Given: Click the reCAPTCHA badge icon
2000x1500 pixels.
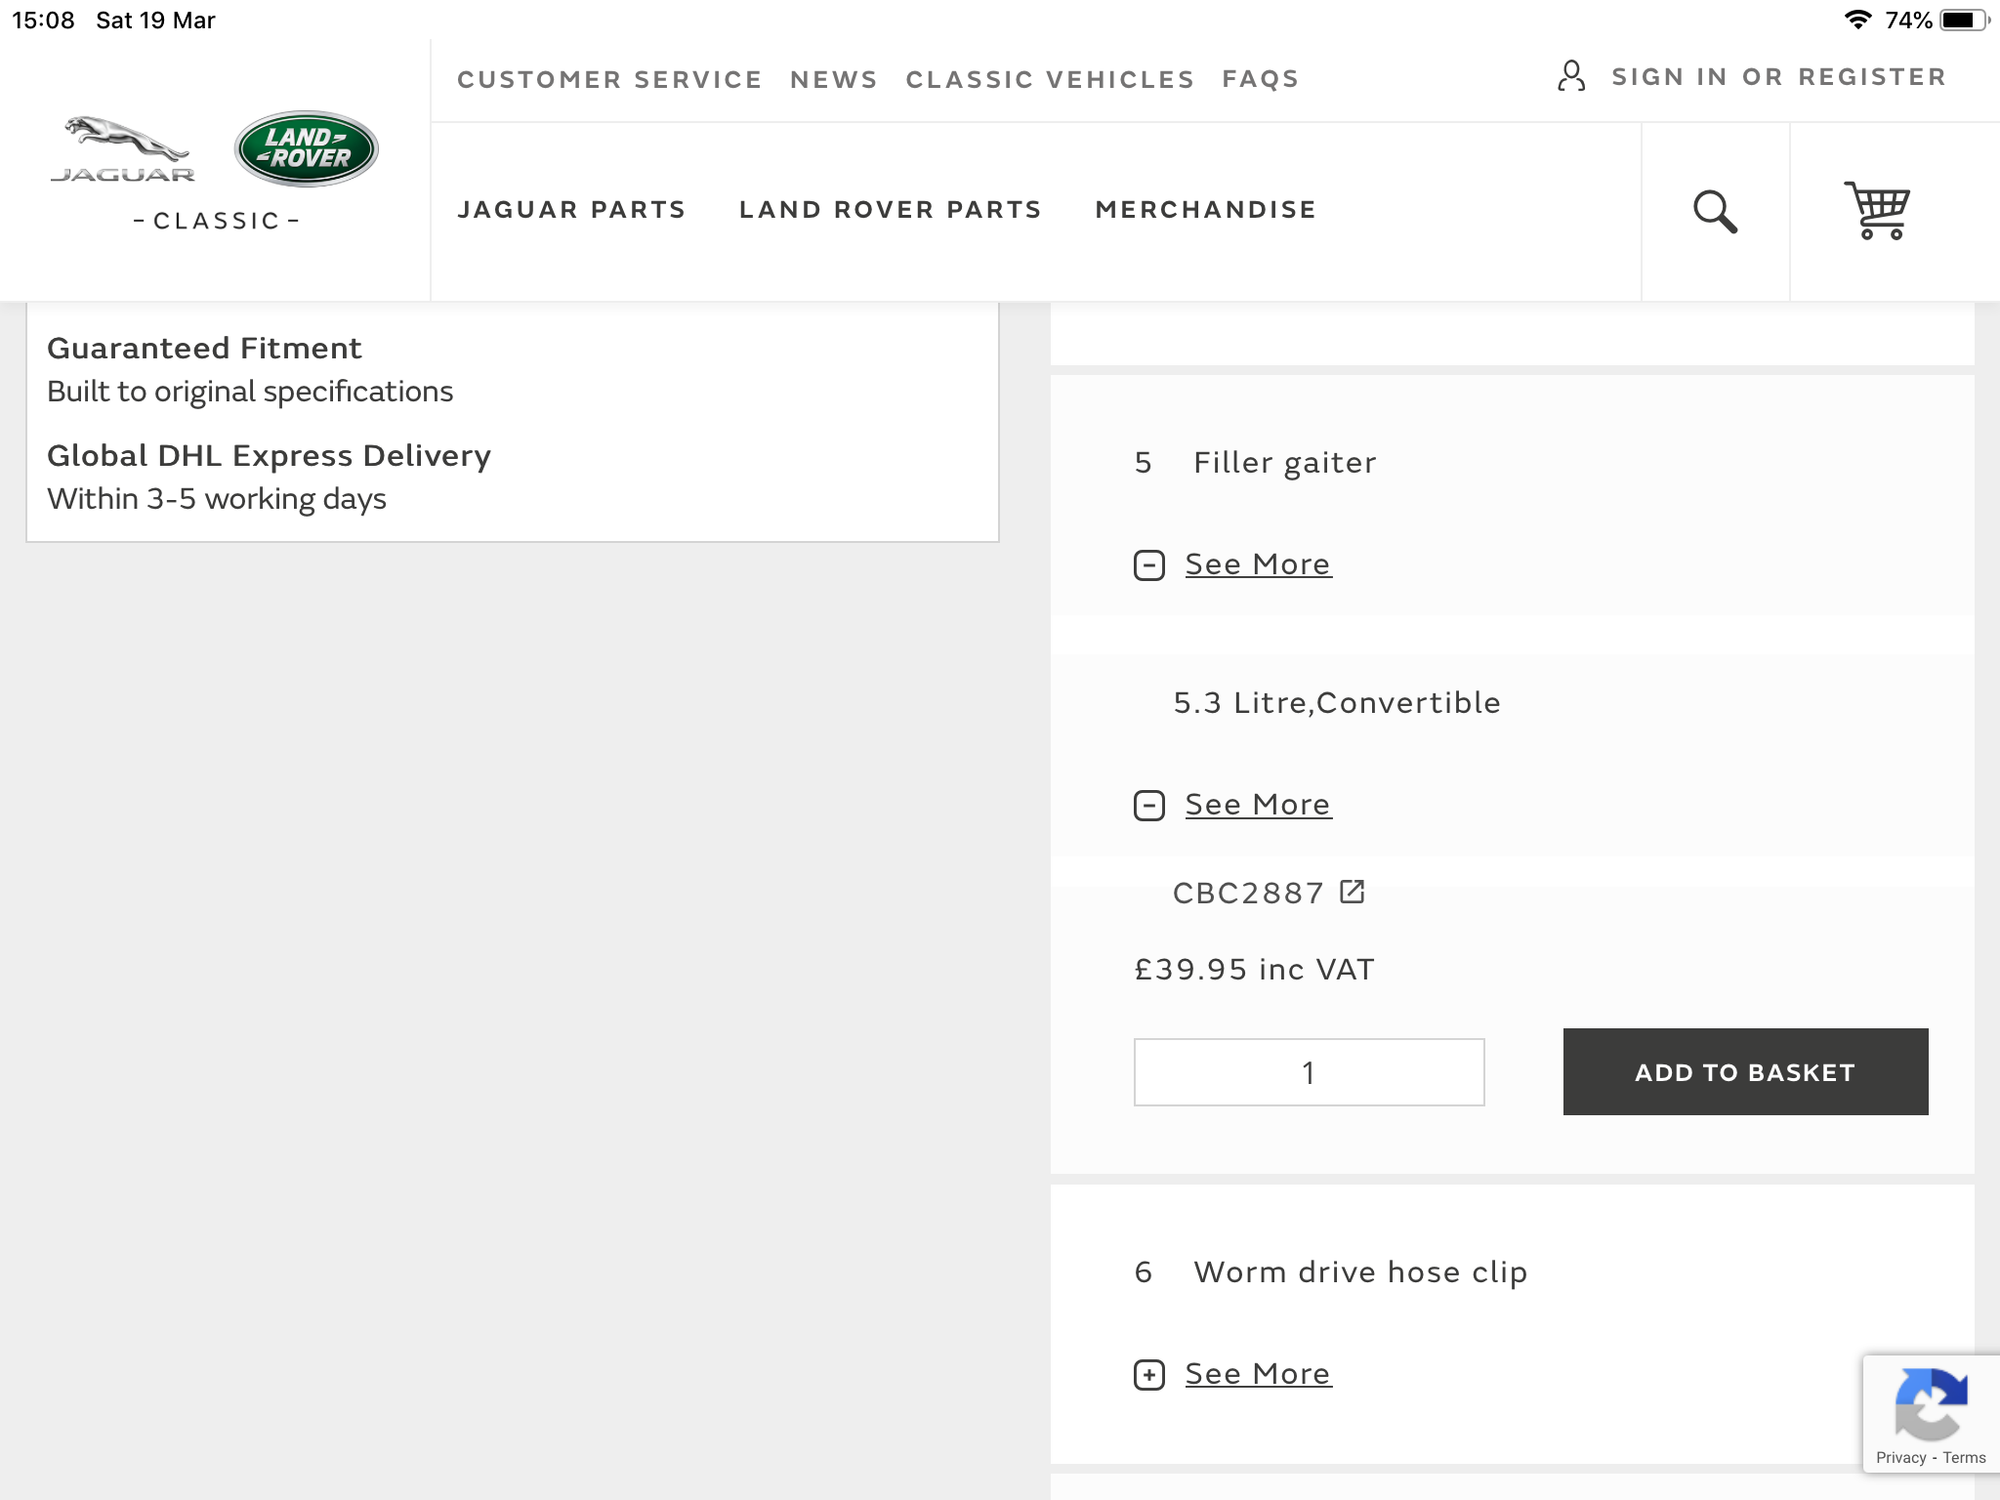Looking at the screenshot, I should (x=1930, y=1402).
